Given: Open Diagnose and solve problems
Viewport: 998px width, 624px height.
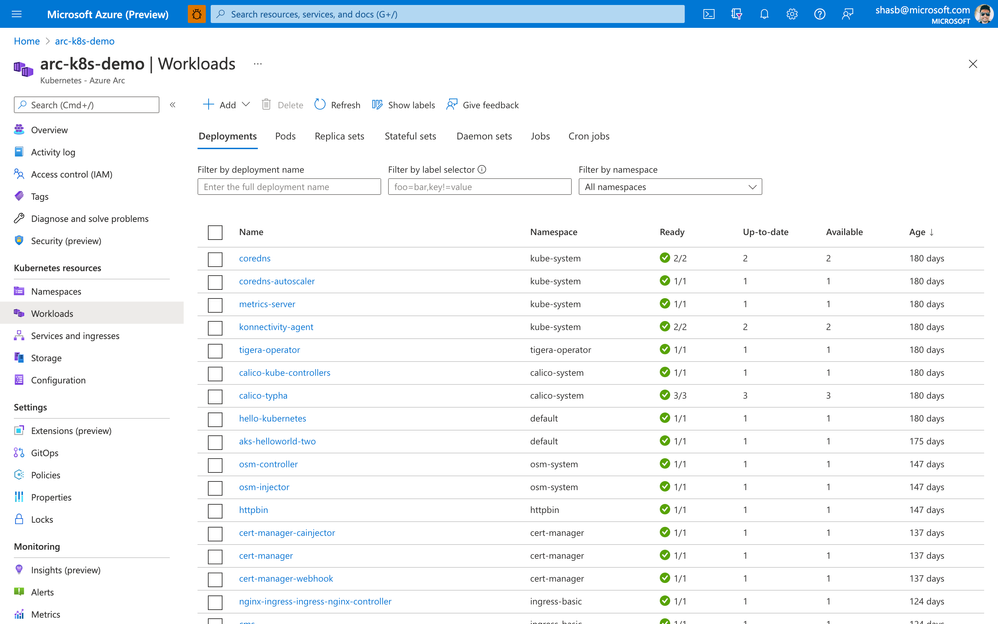Looking at the screenshot, I should tap(90, 218).
